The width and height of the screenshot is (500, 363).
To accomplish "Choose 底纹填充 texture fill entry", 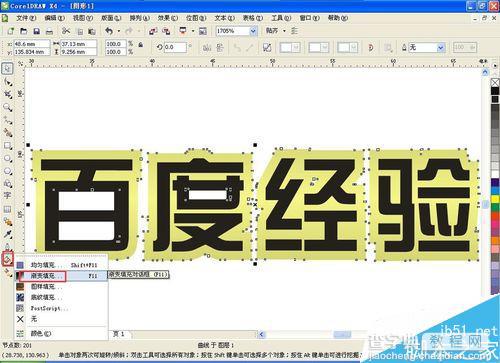I will click(61, 297).
